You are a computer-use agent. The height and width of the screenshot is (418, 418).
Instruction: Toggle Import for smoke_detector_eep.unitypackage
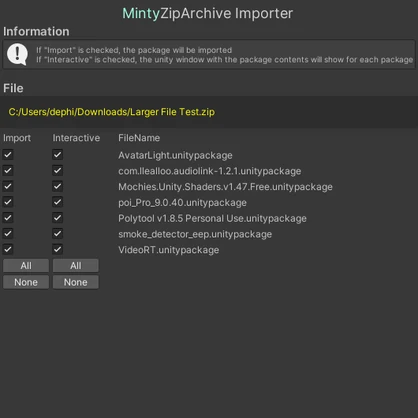[x=8, y=234]
